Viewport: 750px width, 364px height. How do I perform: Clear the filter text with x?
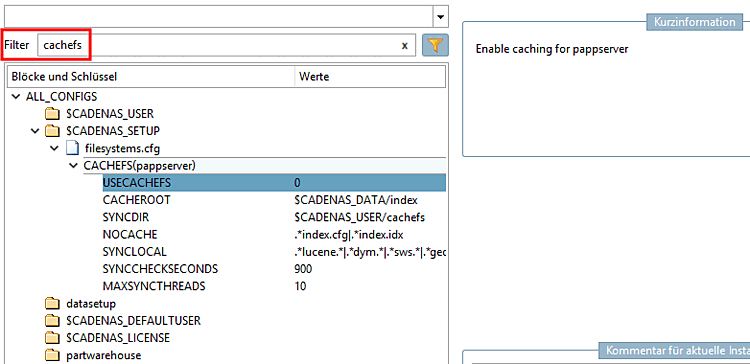pos(405,45)
